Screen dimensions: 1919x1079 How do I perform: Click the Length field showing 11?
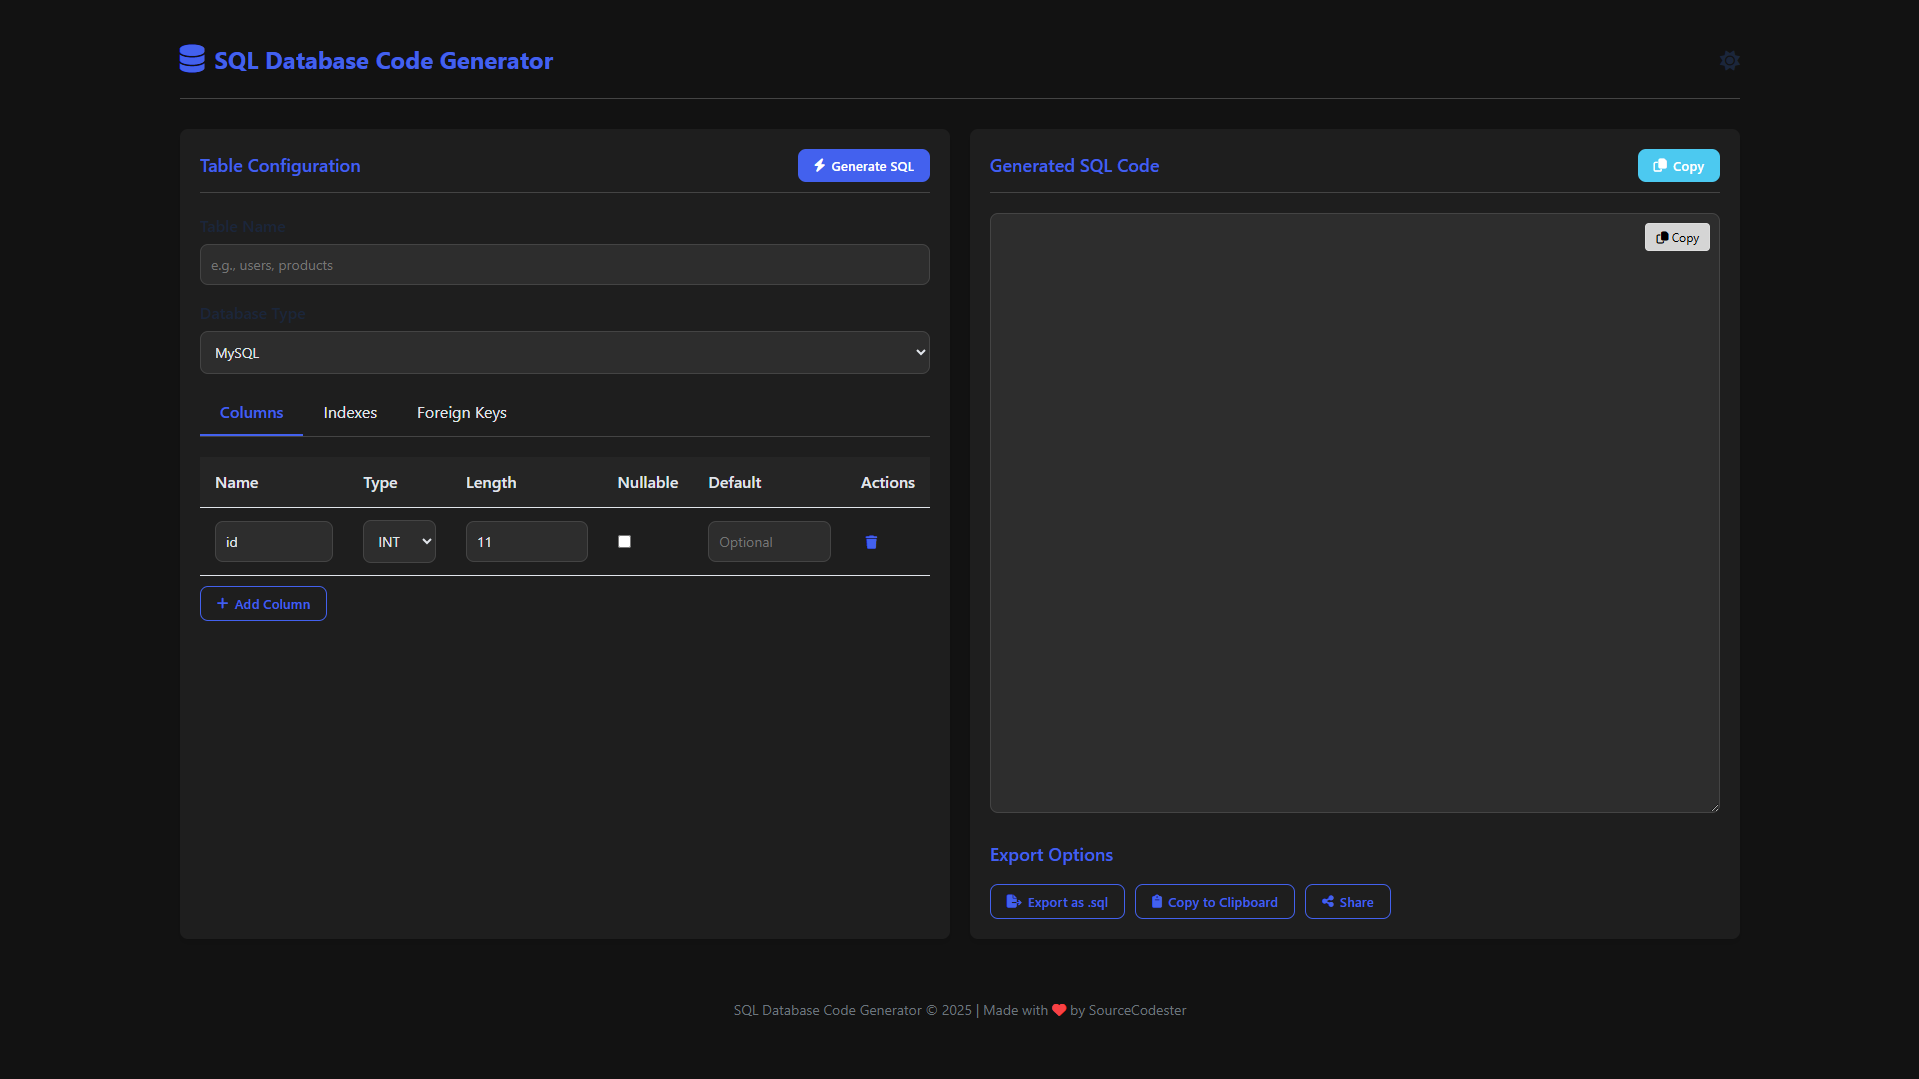(x=526, y=542)
